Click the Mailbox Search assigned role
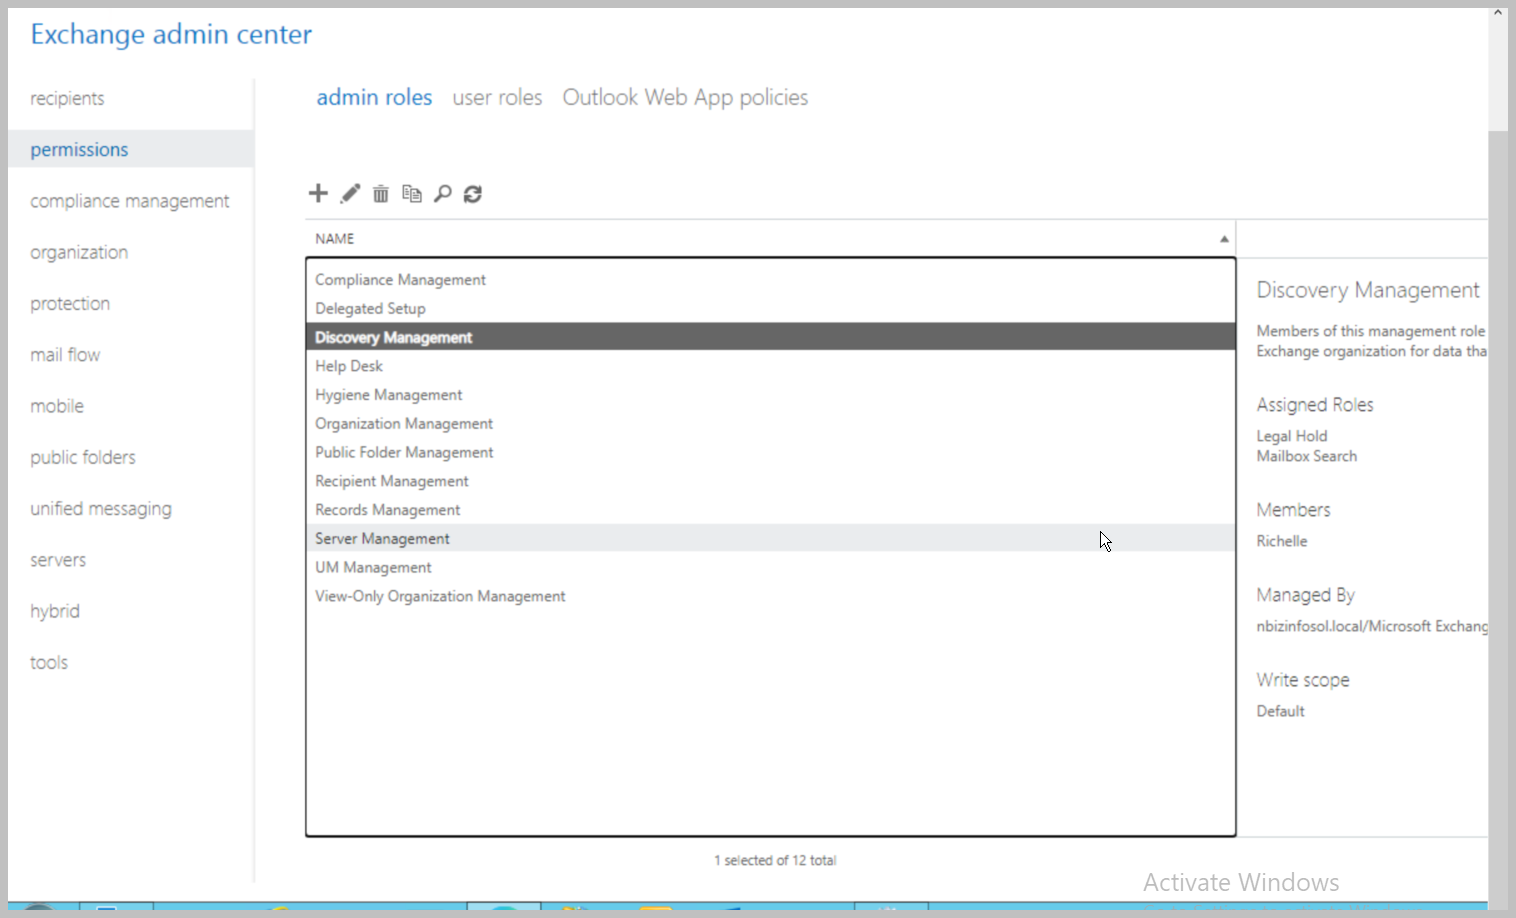The image size is (1516, 918). pyautogui.click(x=1307, y=456)
